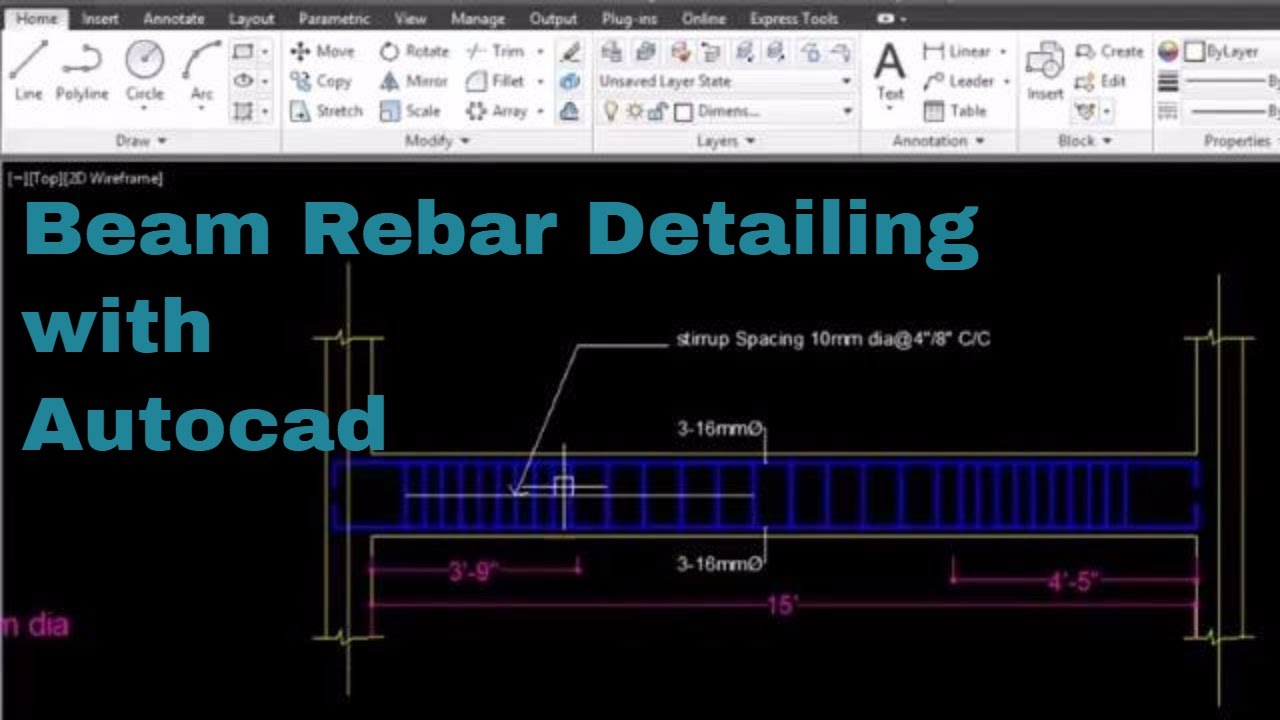This screenshot has height=720, width=1280.
Task: Click the Rectangle draw tool icon
Action: click(x=242, y=51)
